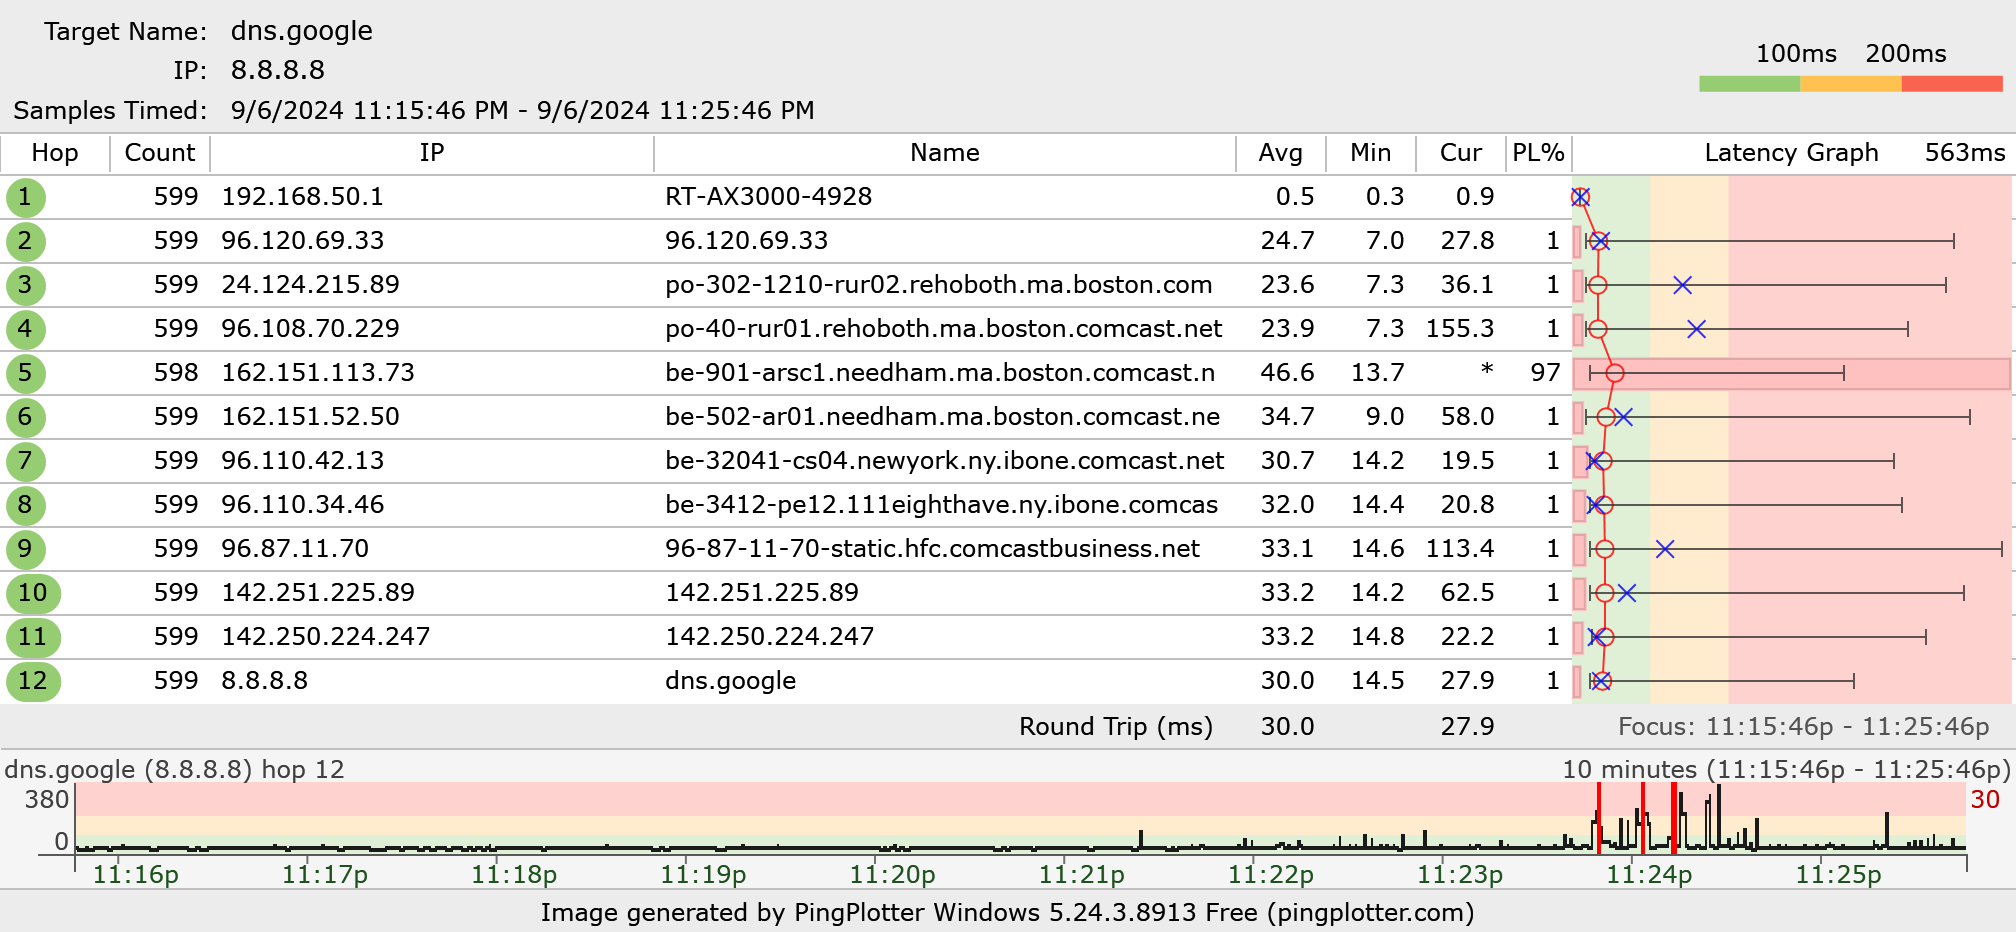
Task: Click the 142.250.224.247 IP cell
Action: click(326, 637)
